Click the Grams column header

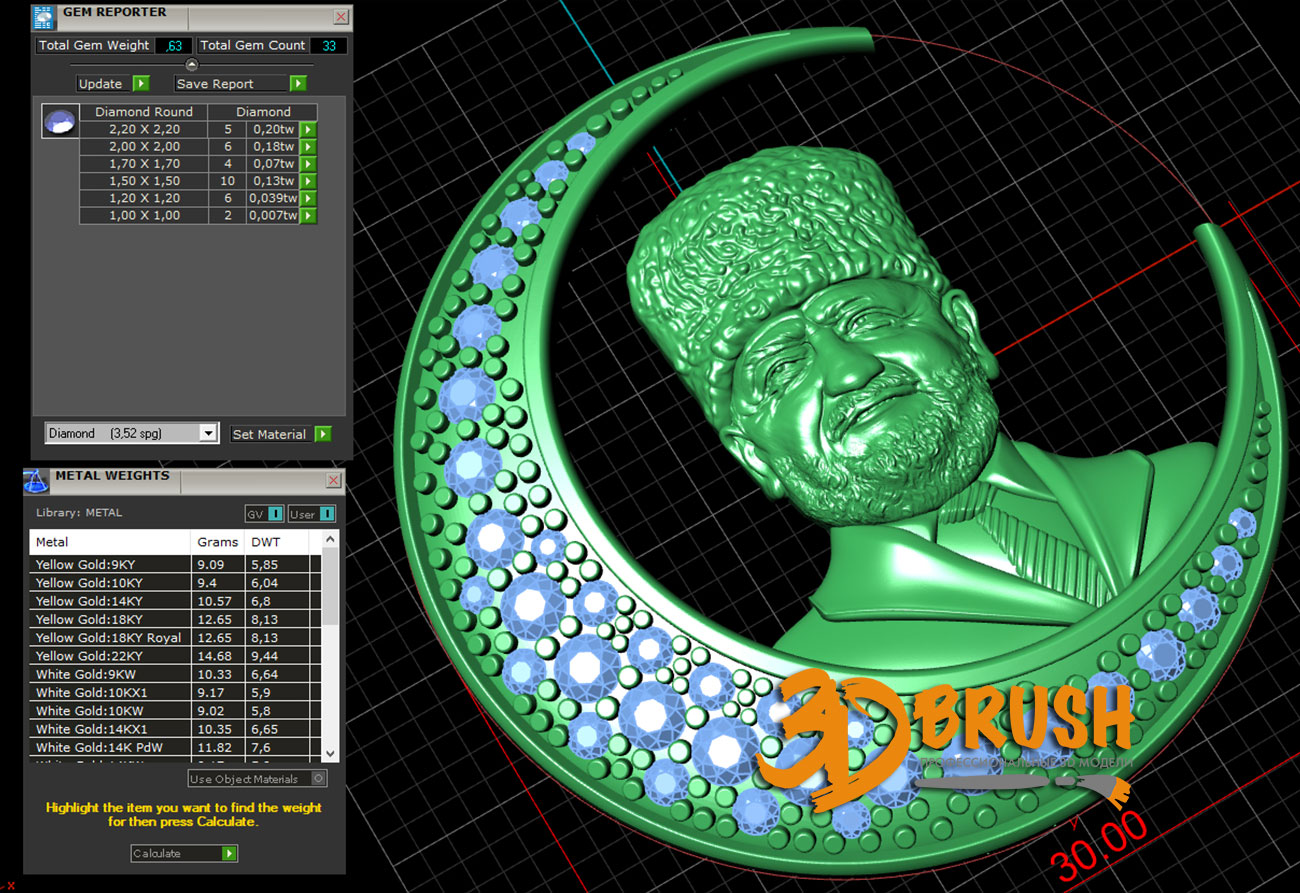click(x=218, y=542)
